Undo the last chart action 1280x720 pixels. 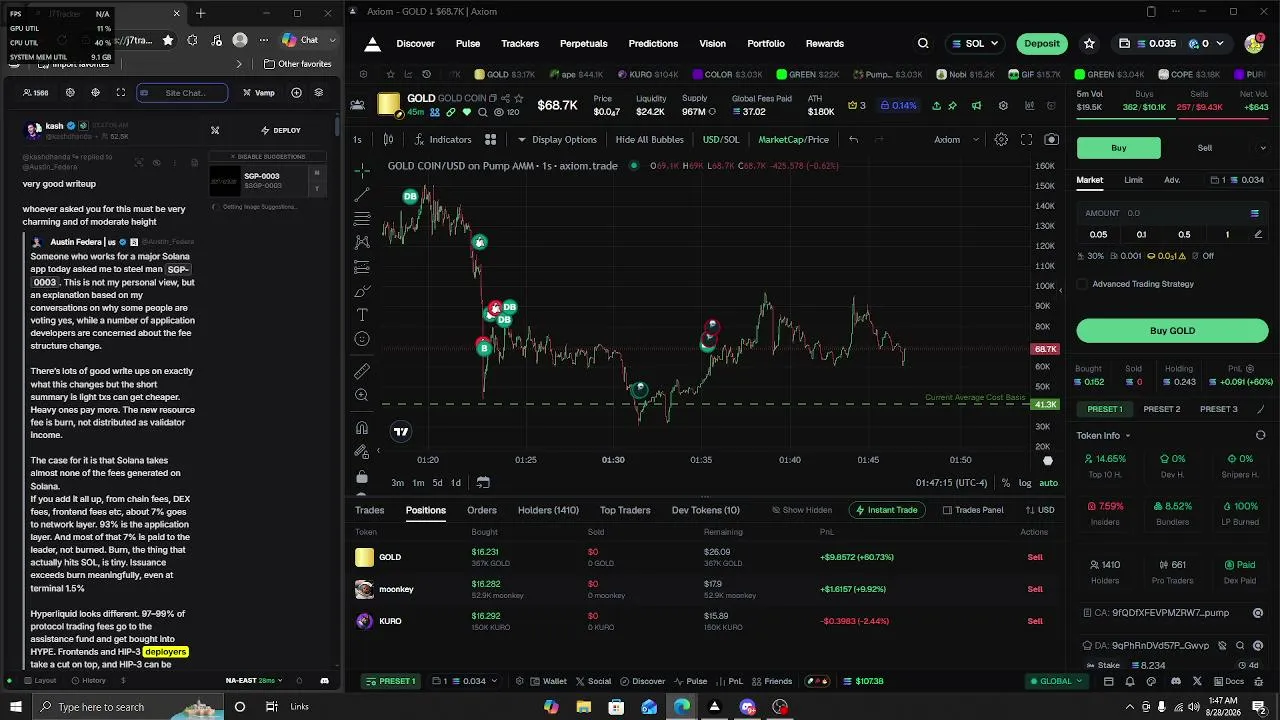click(x=853, y=140)
